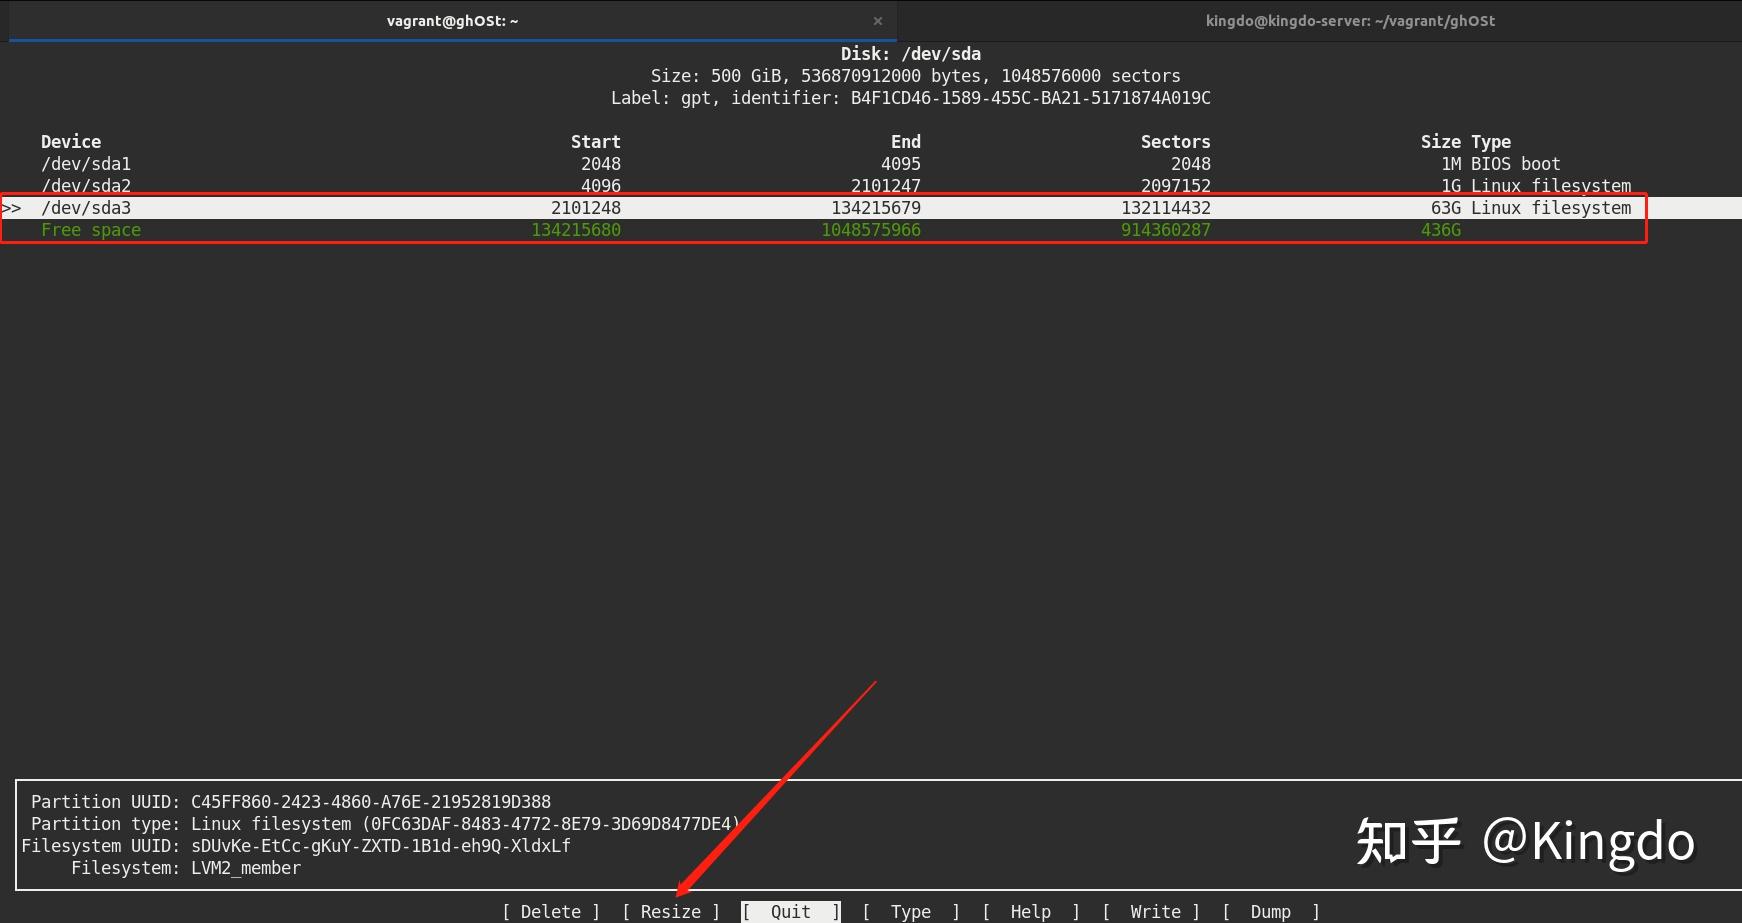Click the Device column header
This screenshot has width=1742, height=923.
point(71,142)
